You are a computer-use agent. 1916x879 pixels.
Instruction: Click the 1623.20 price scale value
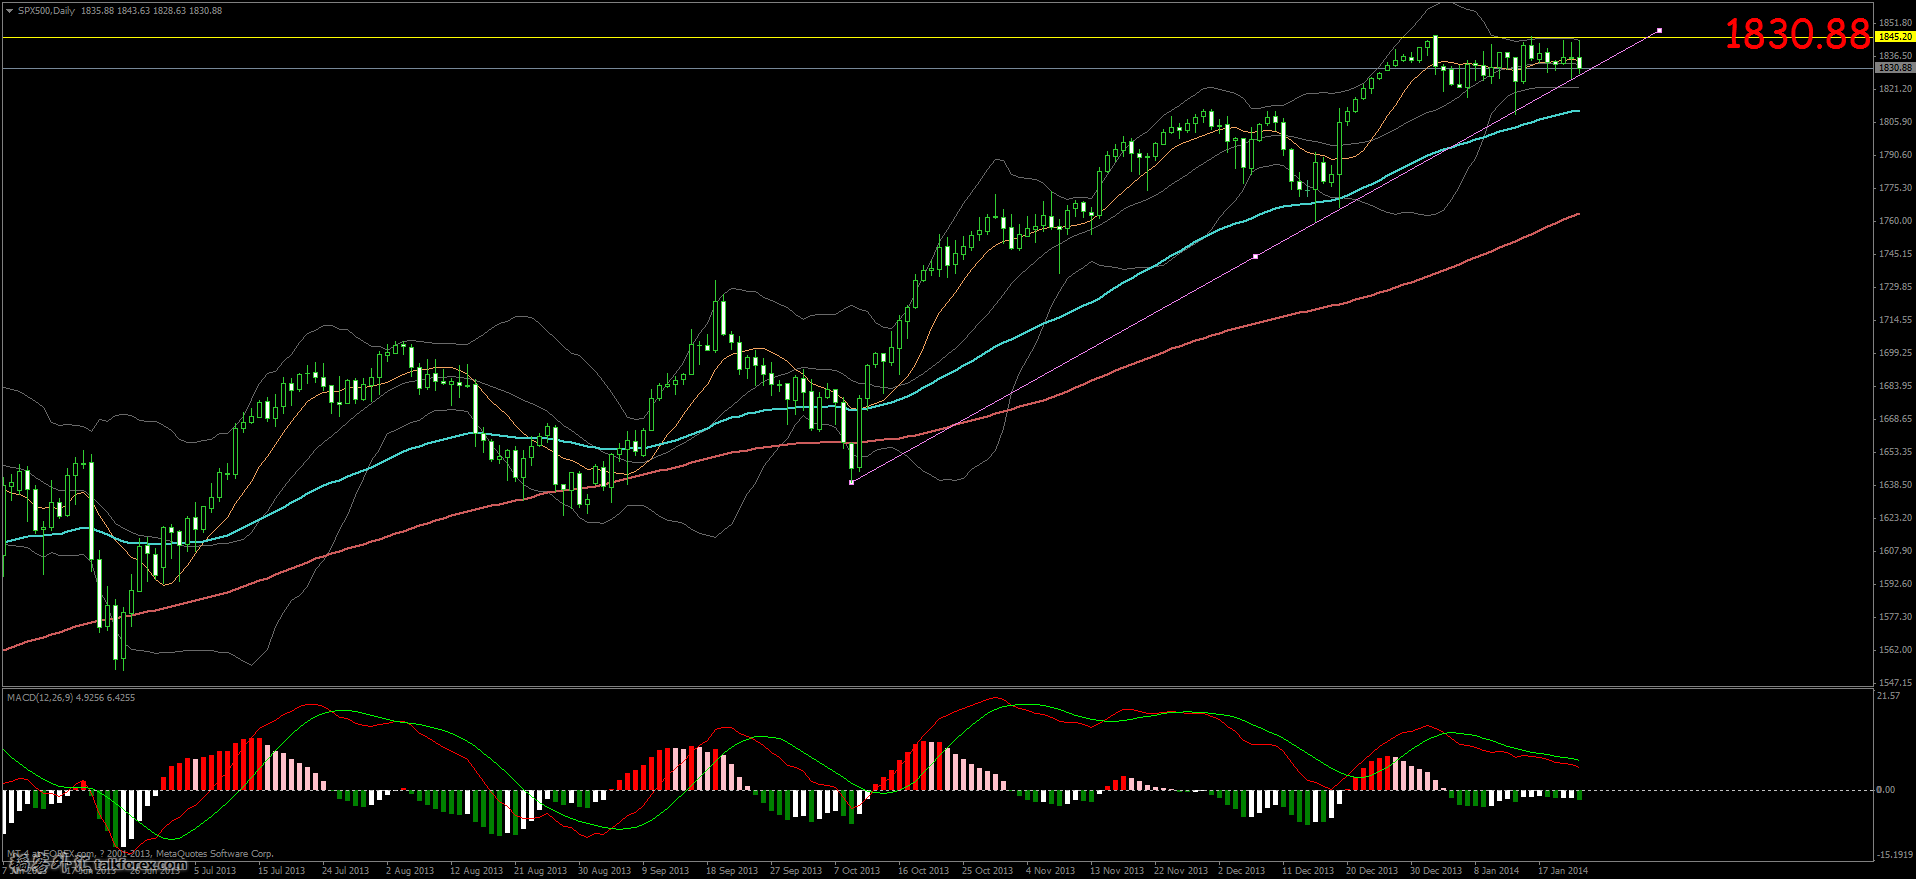pyautogui.click(x=1895, y=518)
